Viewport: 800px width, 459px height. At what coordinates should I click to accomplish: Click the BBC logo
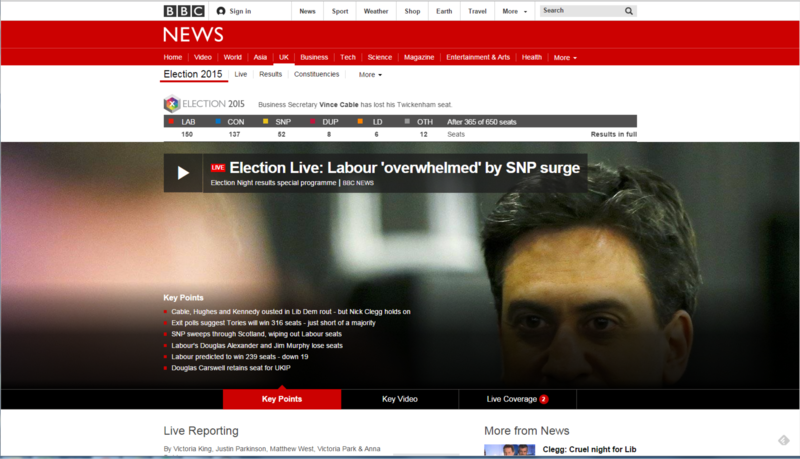pos(184,11)
